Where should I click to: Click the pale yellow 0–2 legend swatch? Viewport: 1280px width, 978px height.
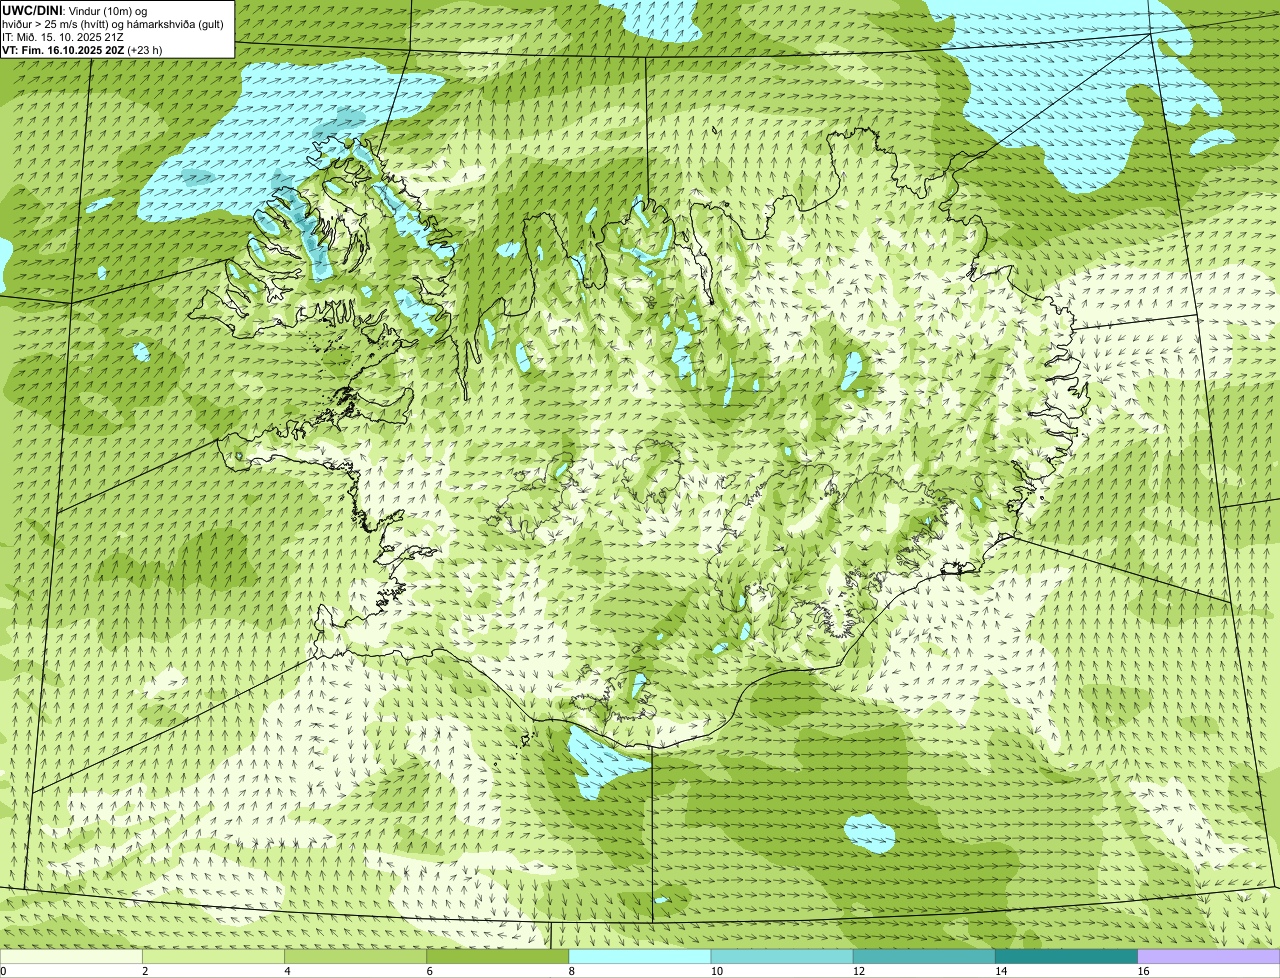pos(71,957)
